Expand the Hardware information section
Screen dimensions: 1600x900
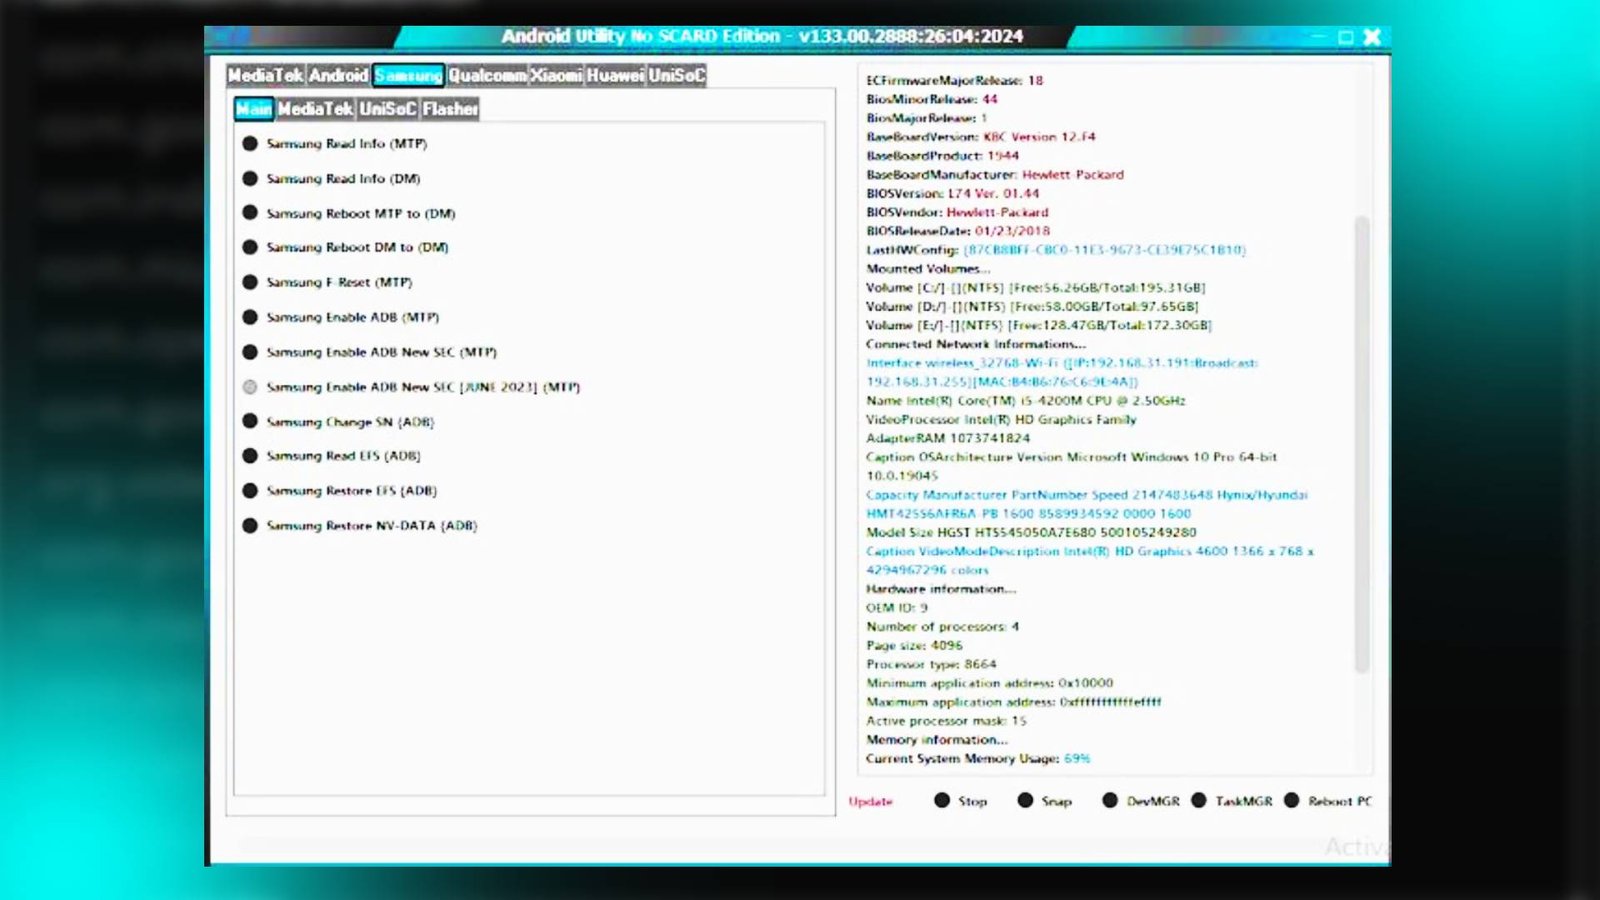pyautogui.click(x=940, y=589)
